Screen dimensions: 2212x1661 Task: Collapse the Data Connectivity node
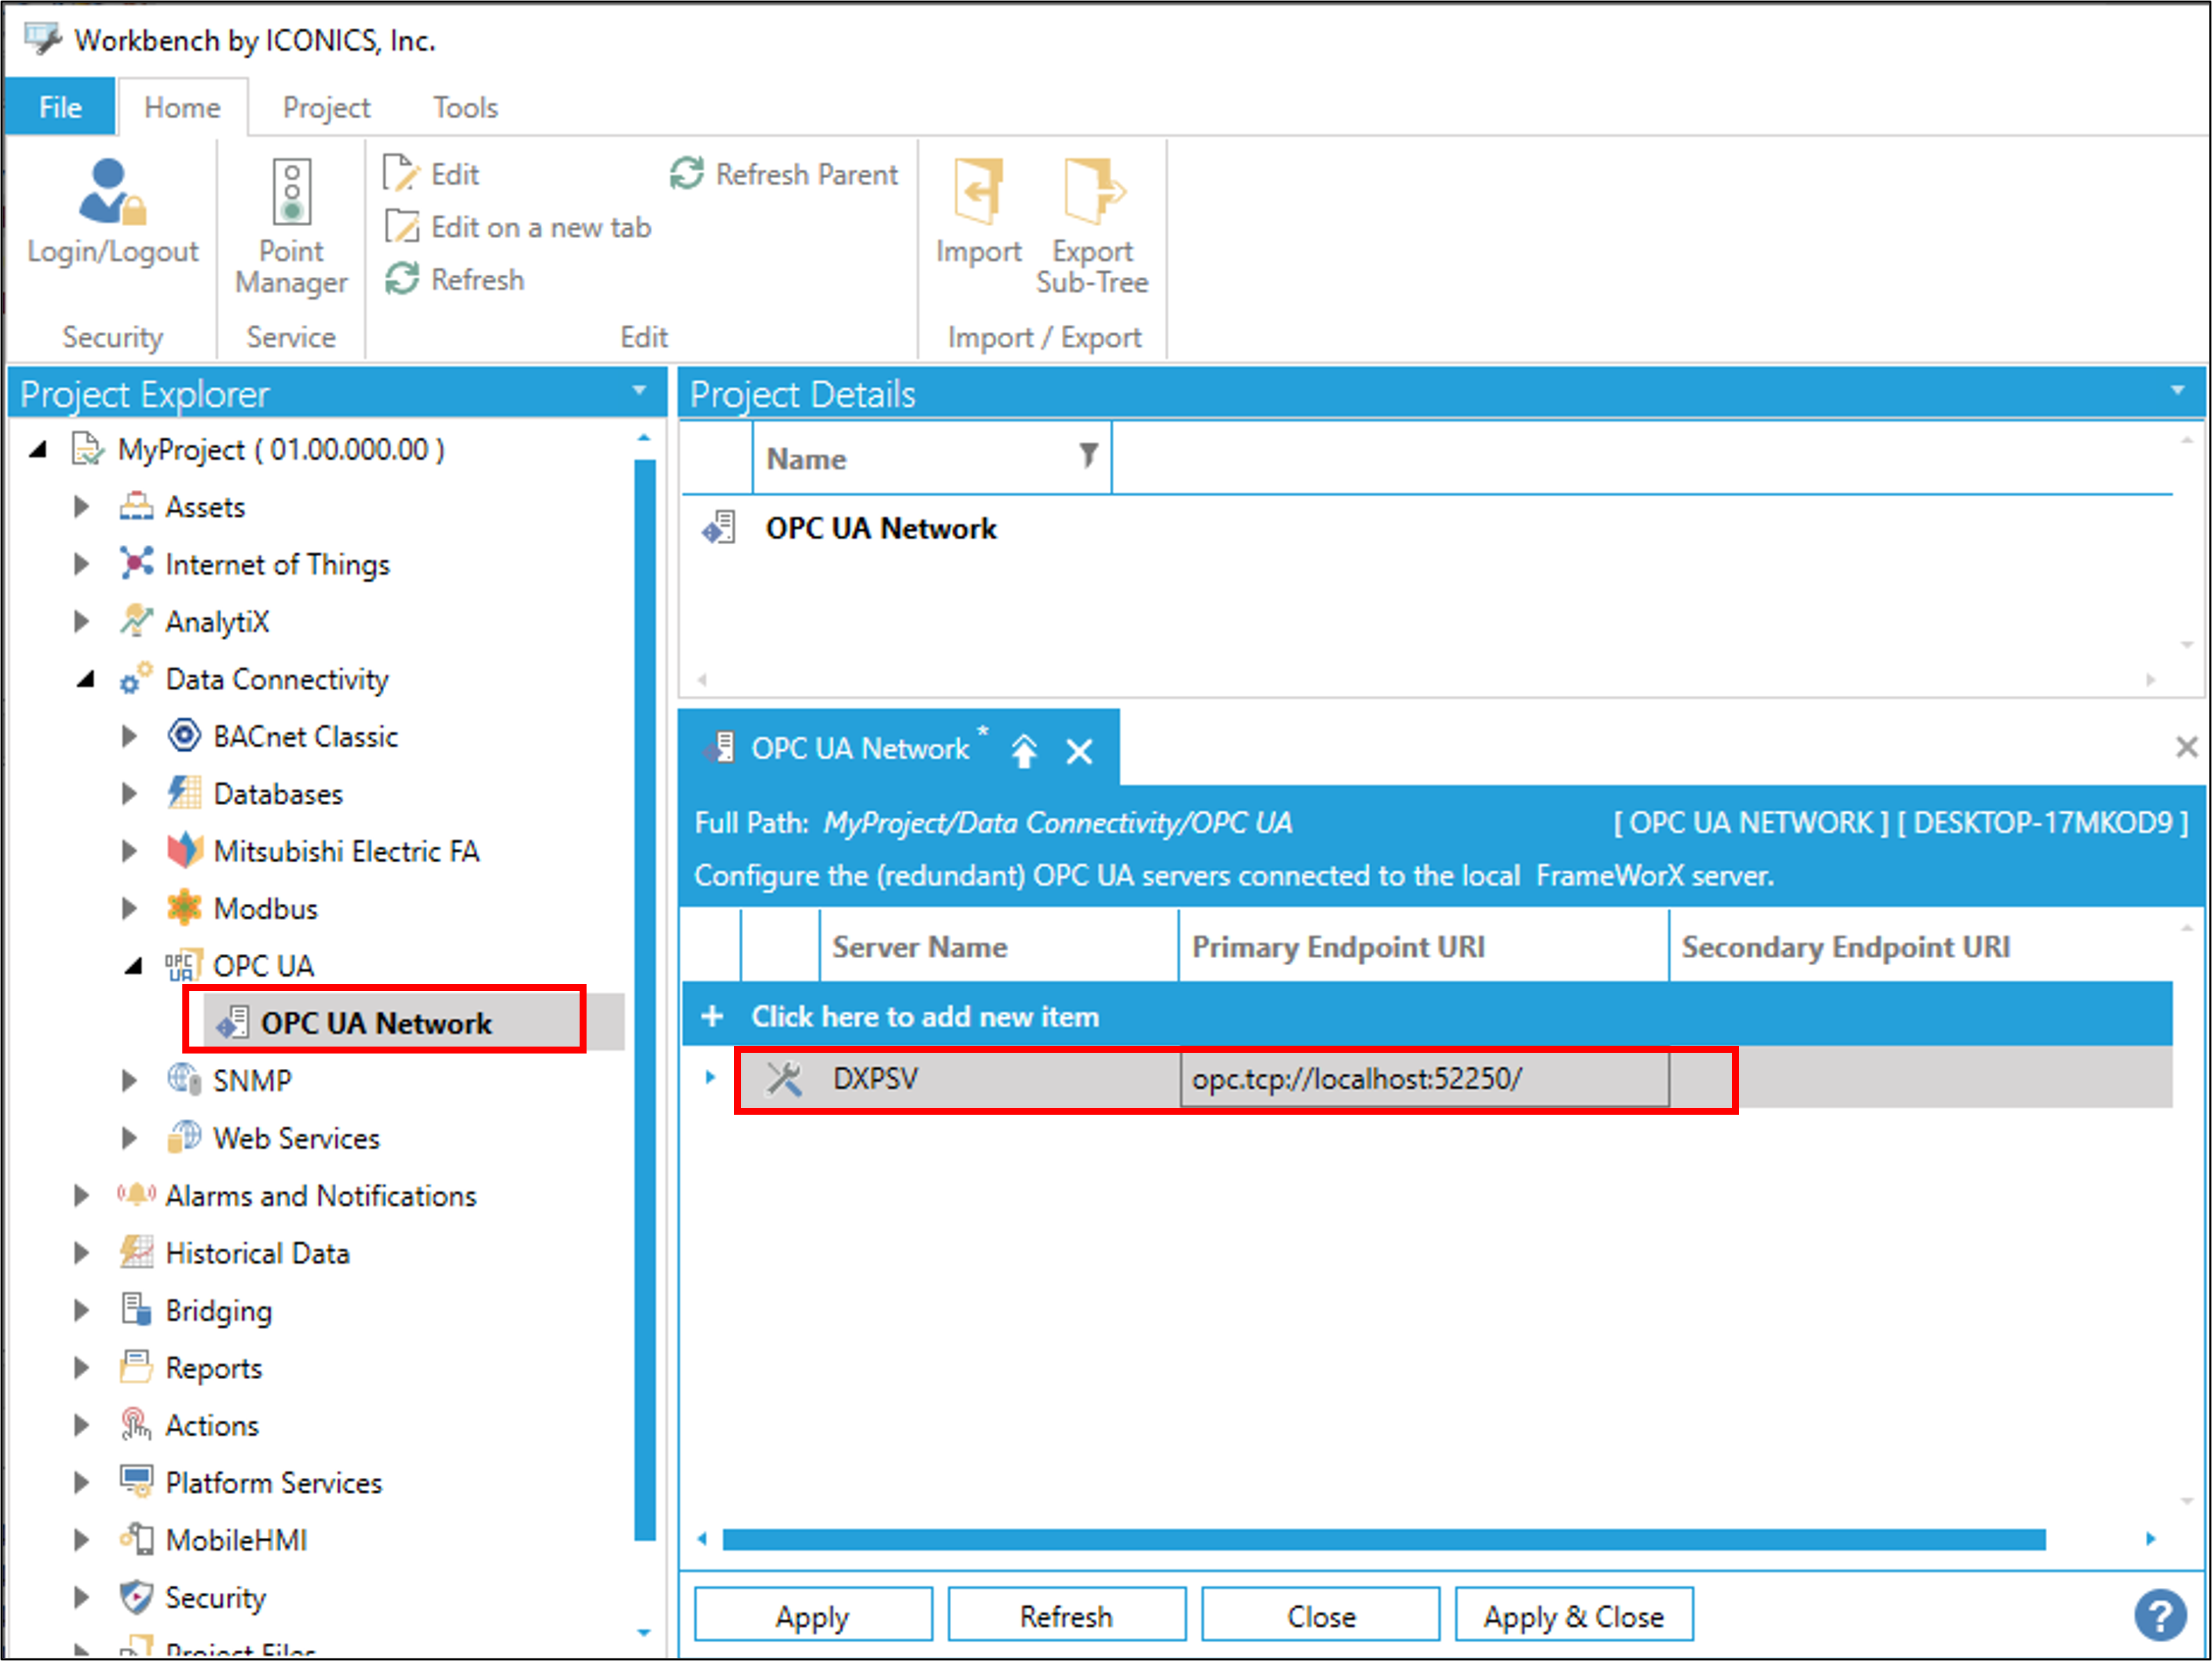[x=85, y=680]
